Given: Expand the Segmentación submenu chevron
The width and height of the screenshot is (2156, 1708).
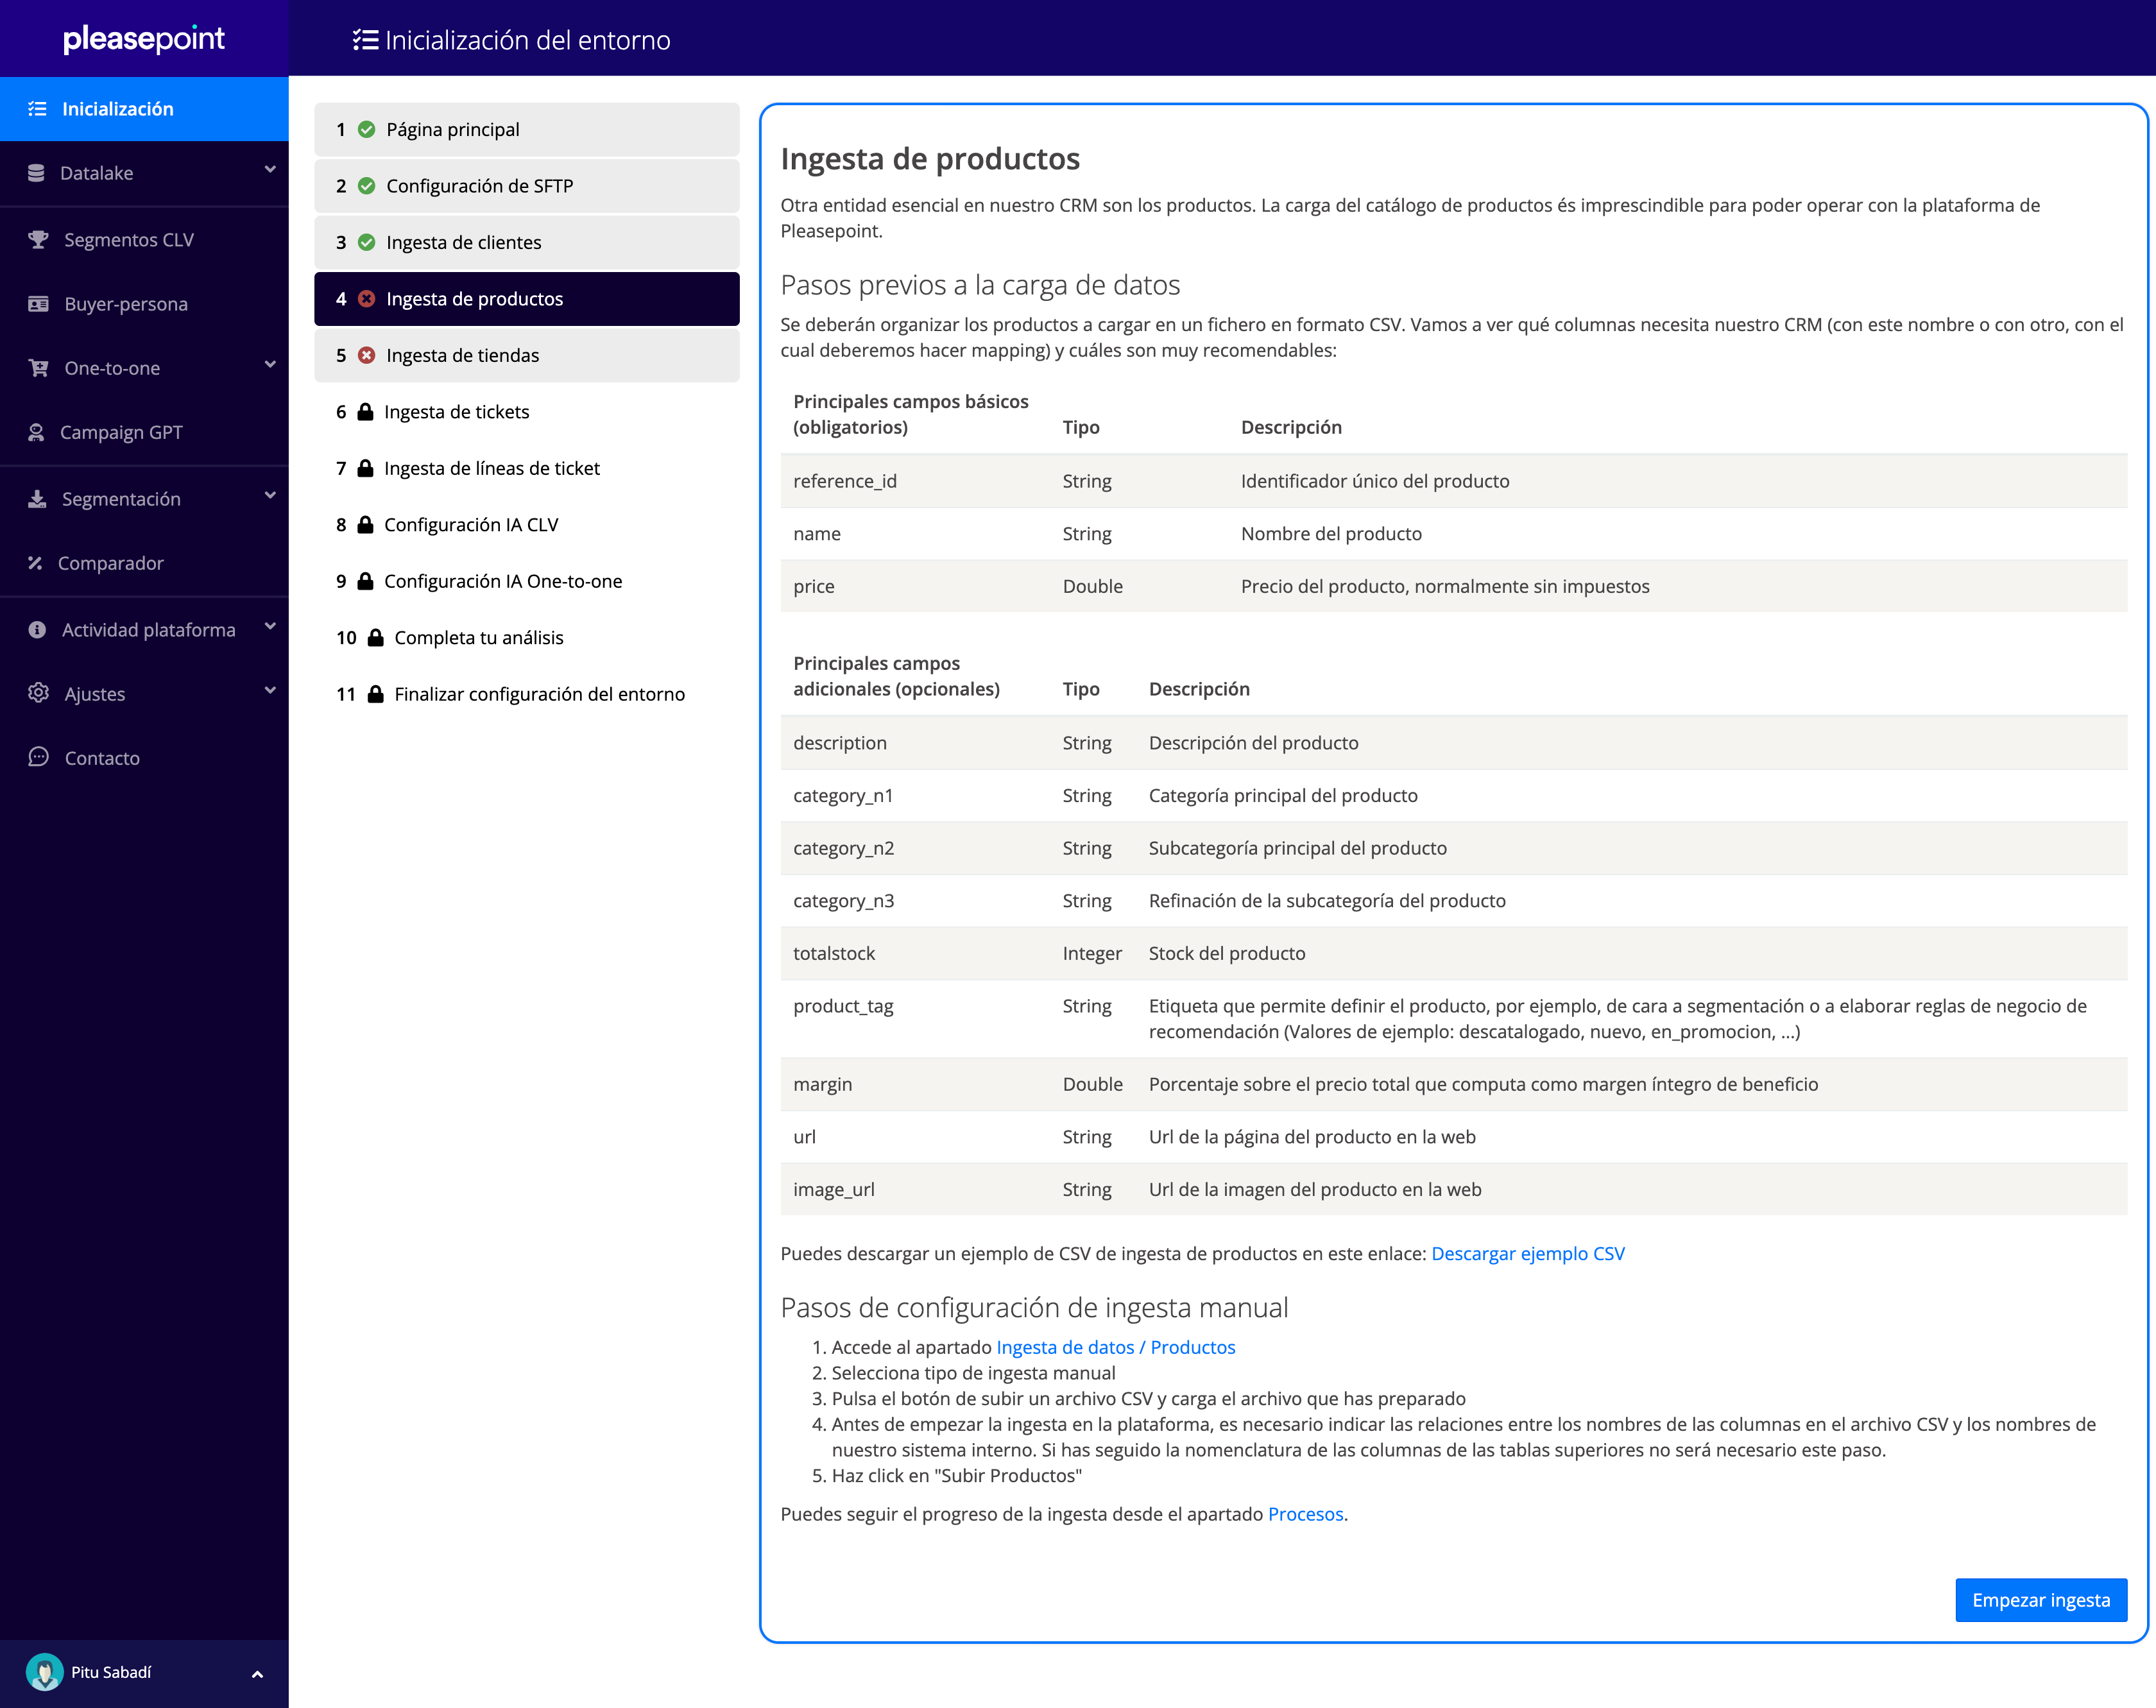Looking at the screenshot, I should coord(270,496).
